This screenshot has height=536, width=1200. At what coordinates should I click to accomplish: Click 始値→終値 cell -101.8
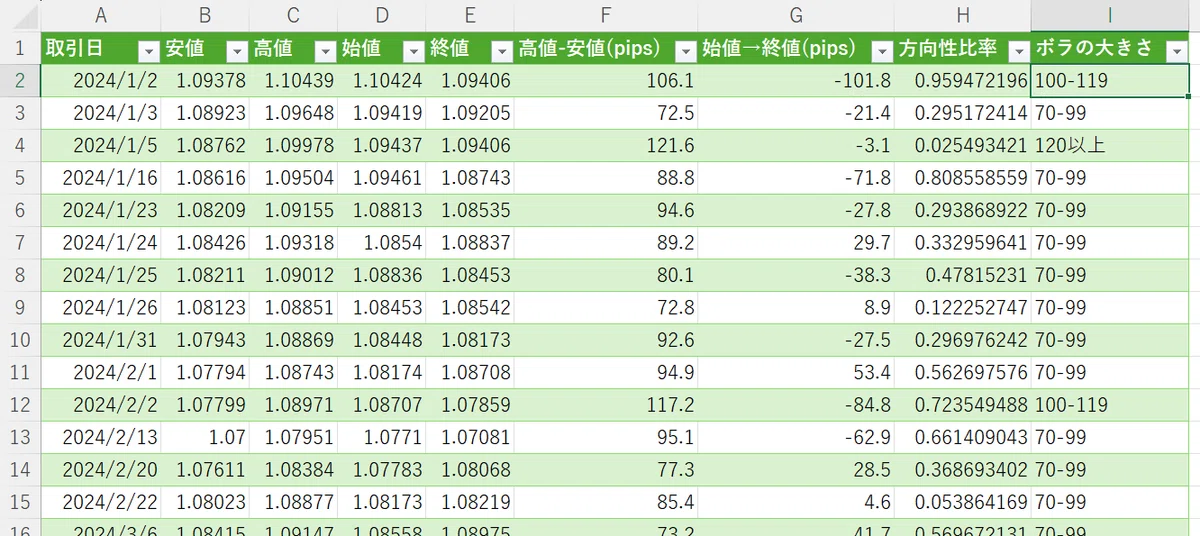(x=796, y=81)
